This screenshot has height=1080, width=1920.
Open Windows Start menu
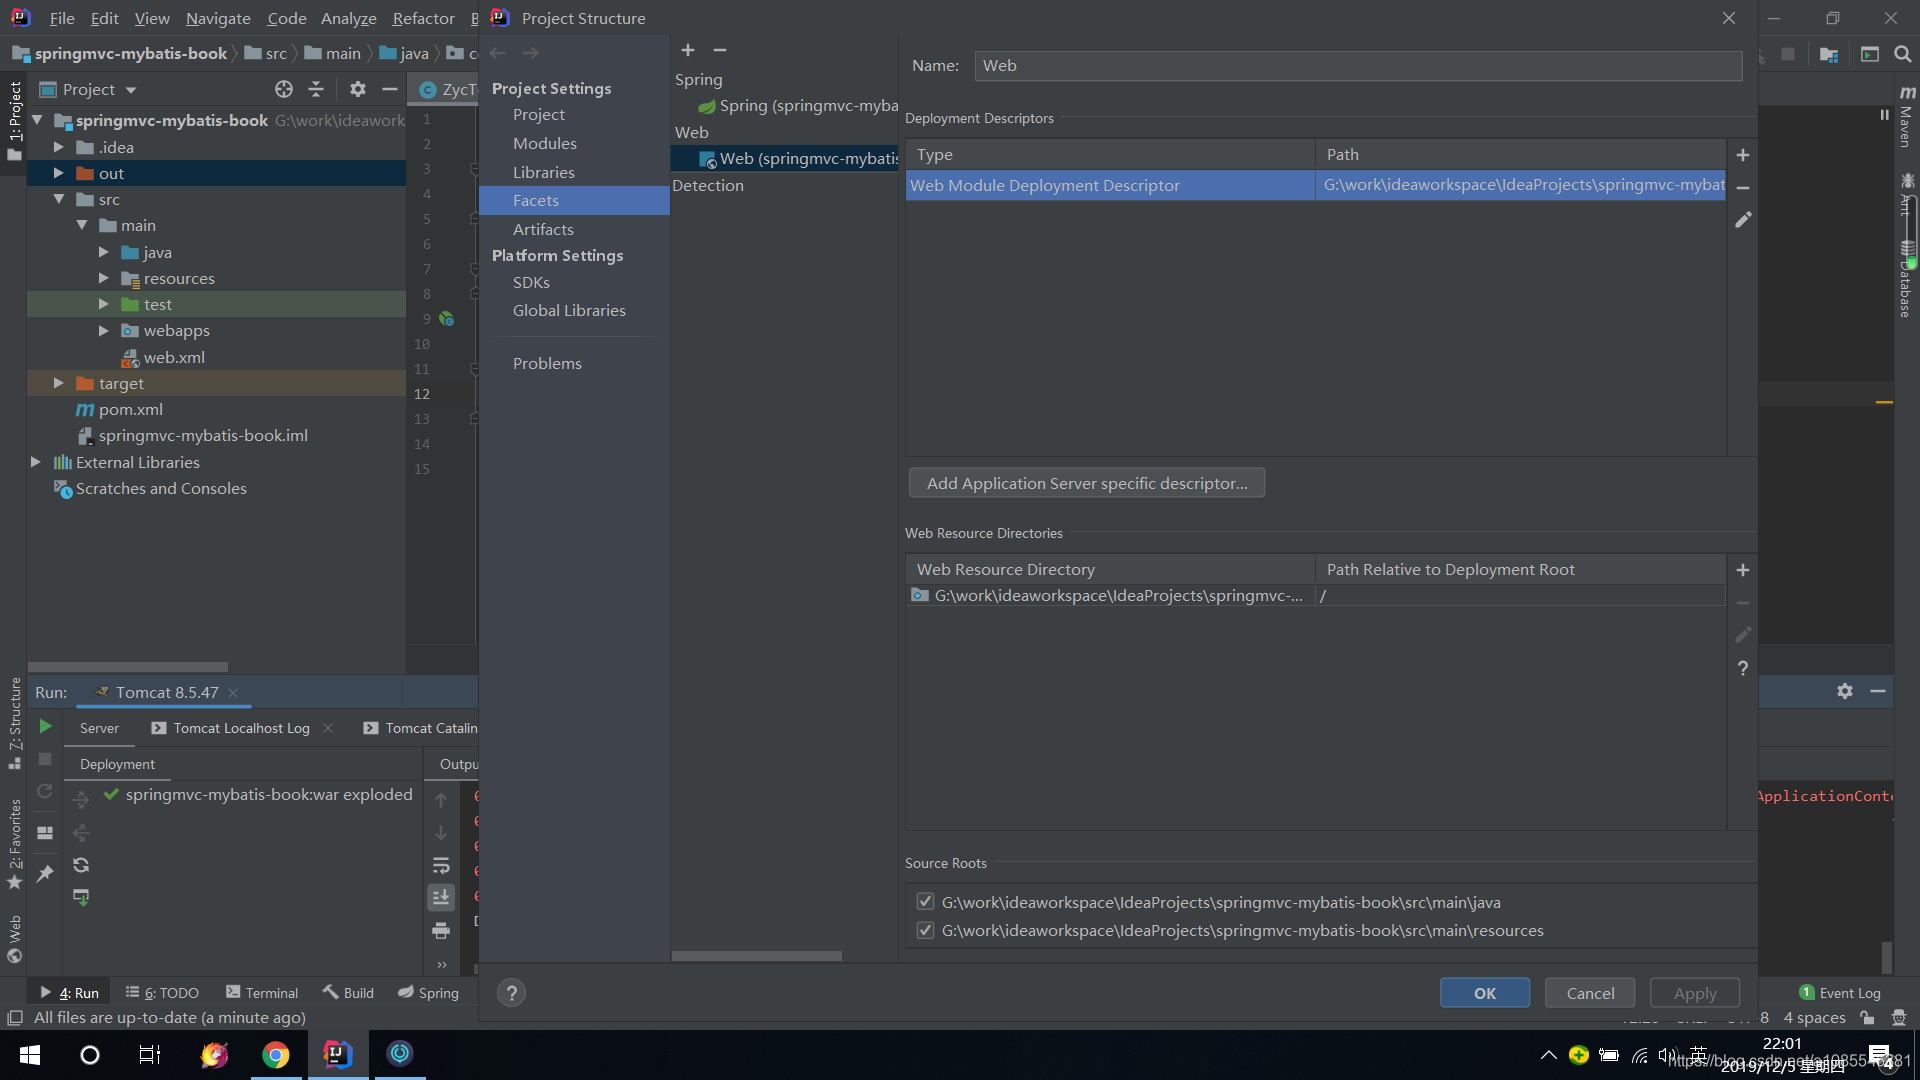30,1055
